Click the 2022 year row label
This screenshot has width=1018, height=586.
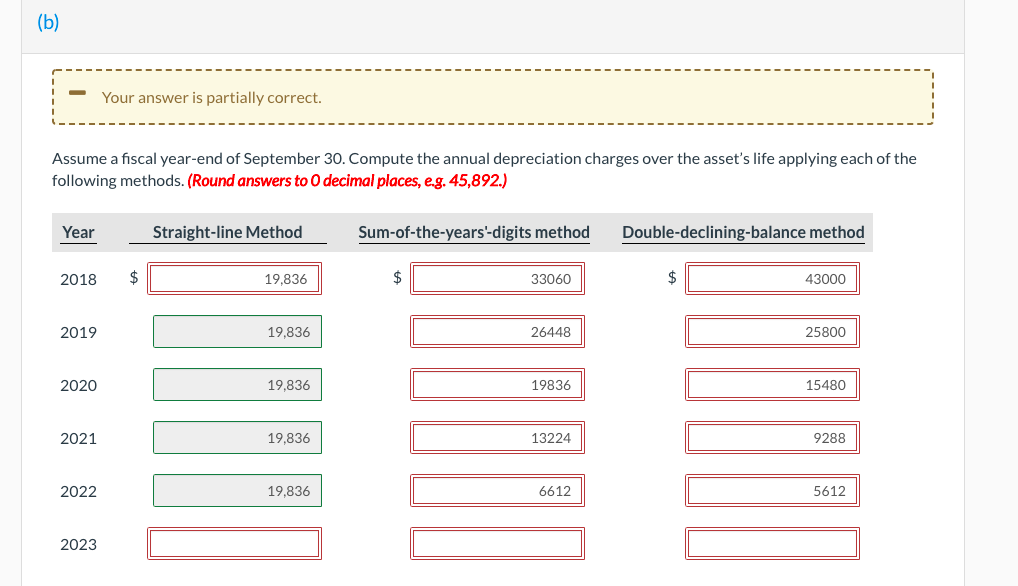pyautogui.click(x=79, y=492)
